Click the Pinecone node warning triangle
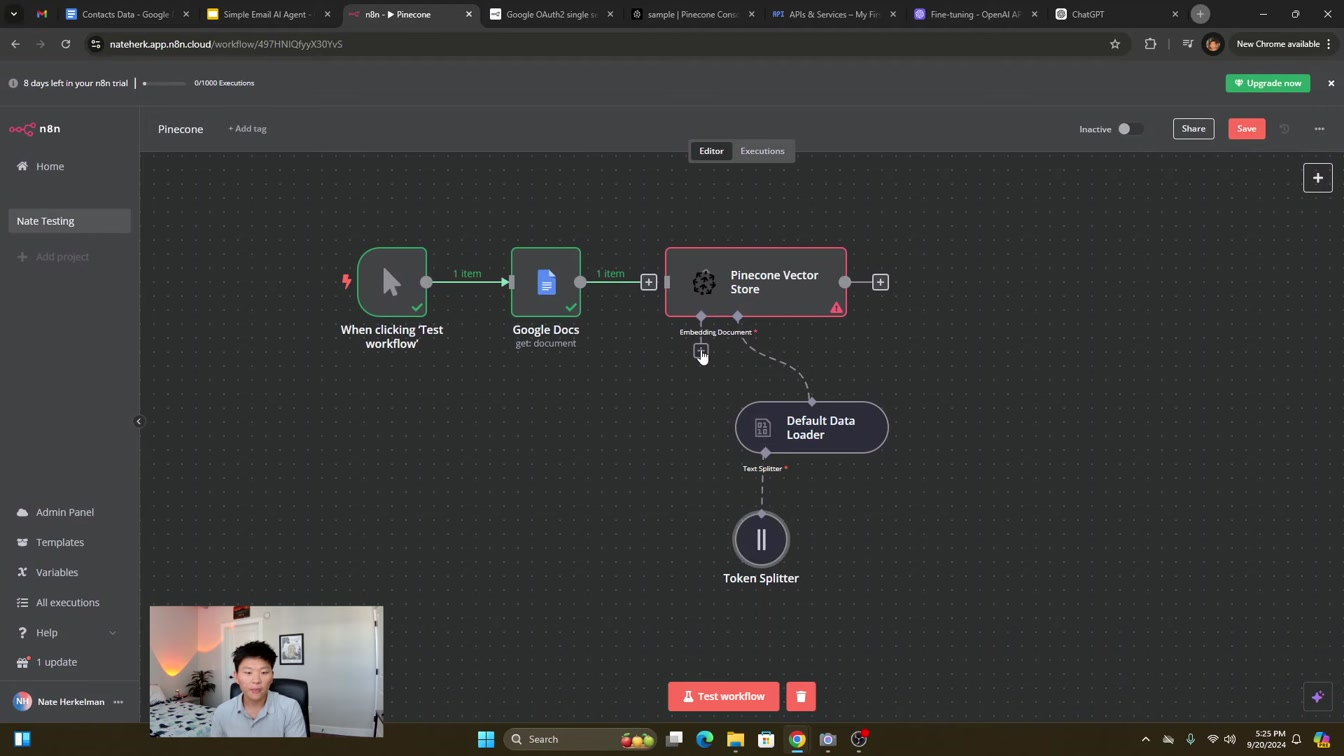The image size is (1344, 756). (836, 308)
